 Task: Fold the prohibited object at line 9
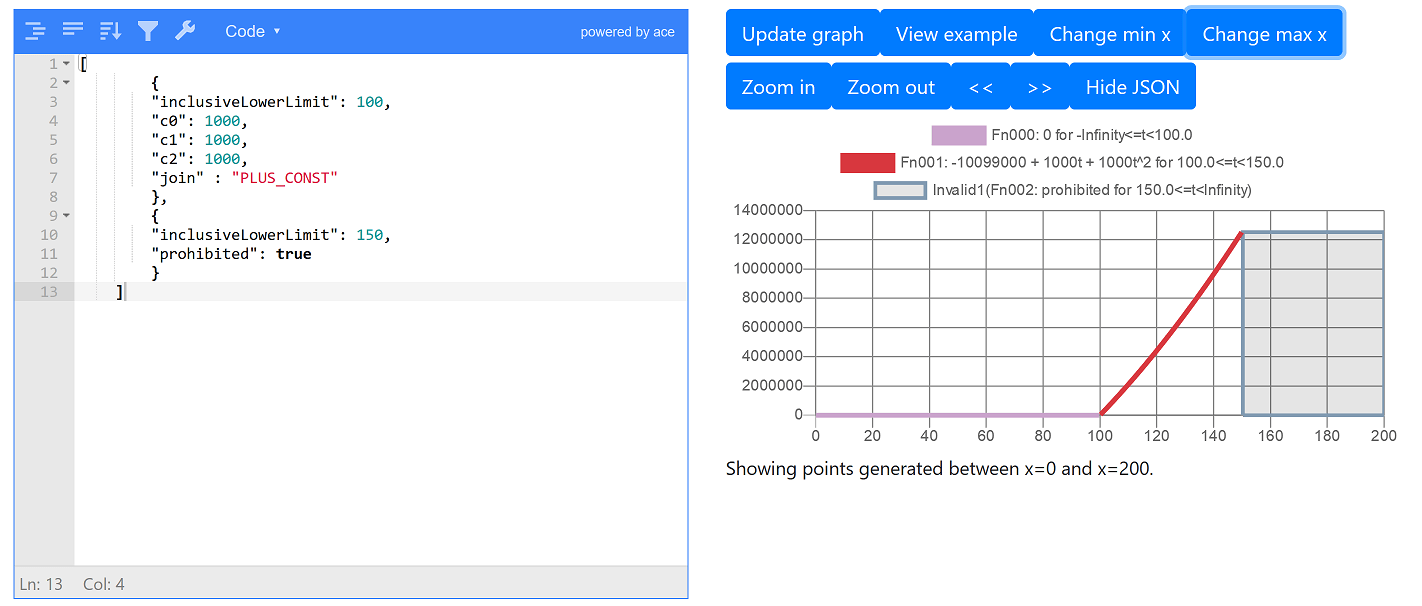(x=66, y=215)
